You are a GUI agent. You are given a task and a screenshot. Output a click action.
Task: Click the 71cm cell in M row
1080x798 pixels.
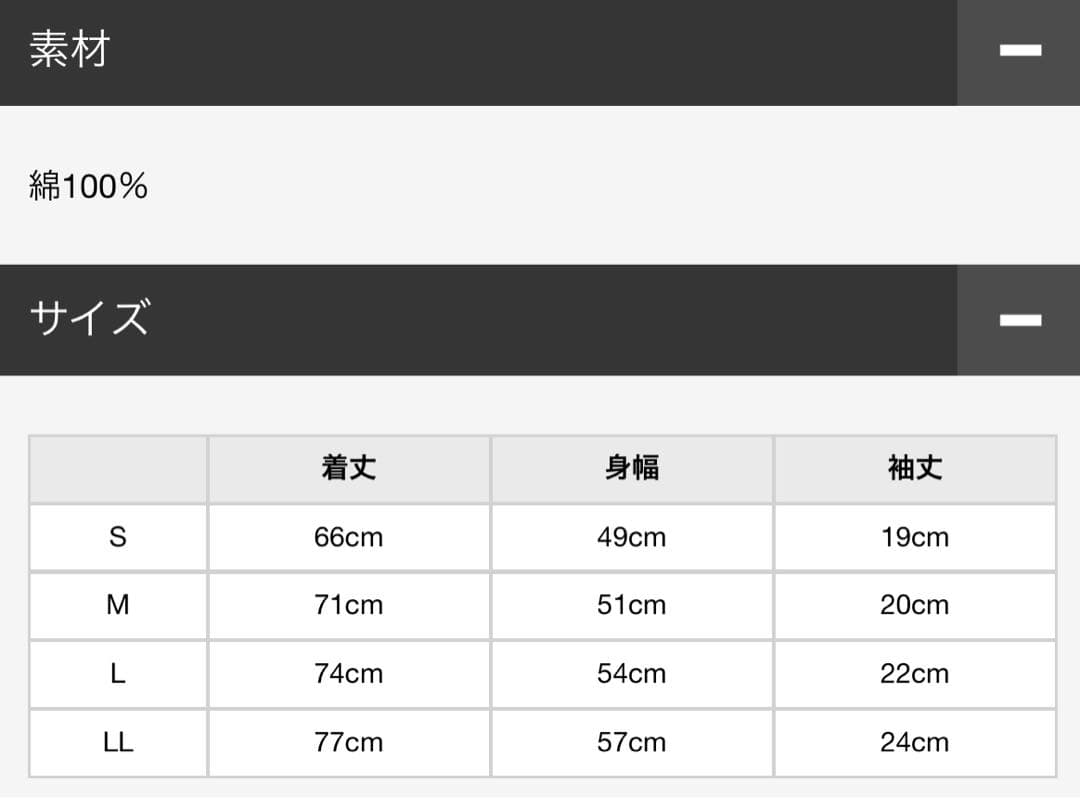pyautogui.click(x=348, y=605)
